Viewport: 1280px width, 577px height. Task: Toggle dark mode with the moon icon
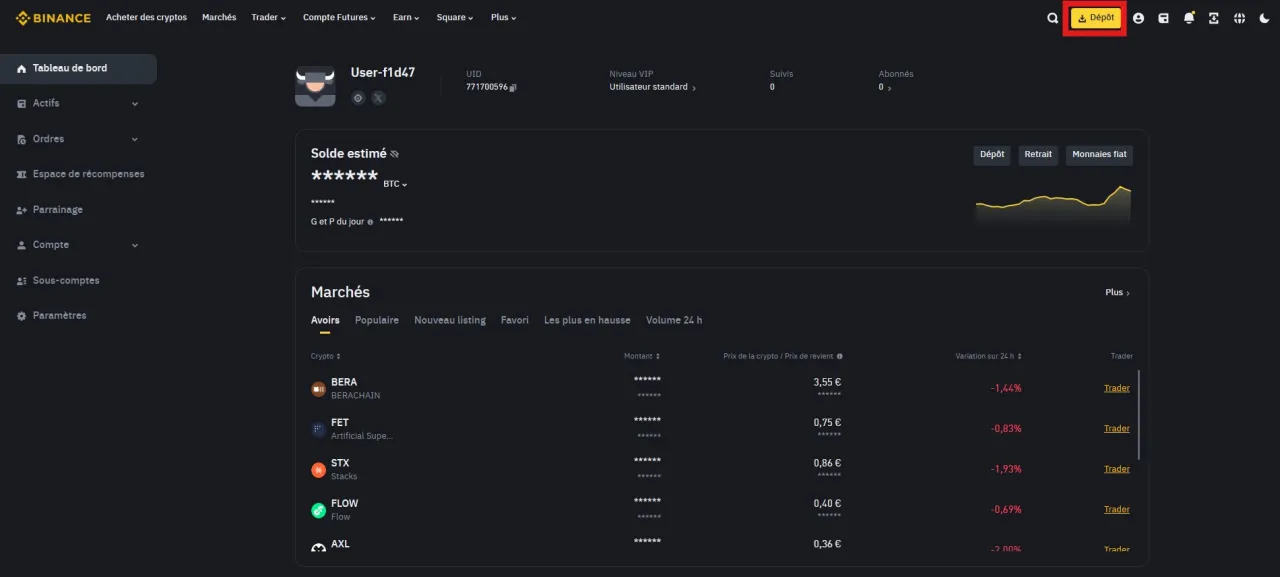(1263, 17)
